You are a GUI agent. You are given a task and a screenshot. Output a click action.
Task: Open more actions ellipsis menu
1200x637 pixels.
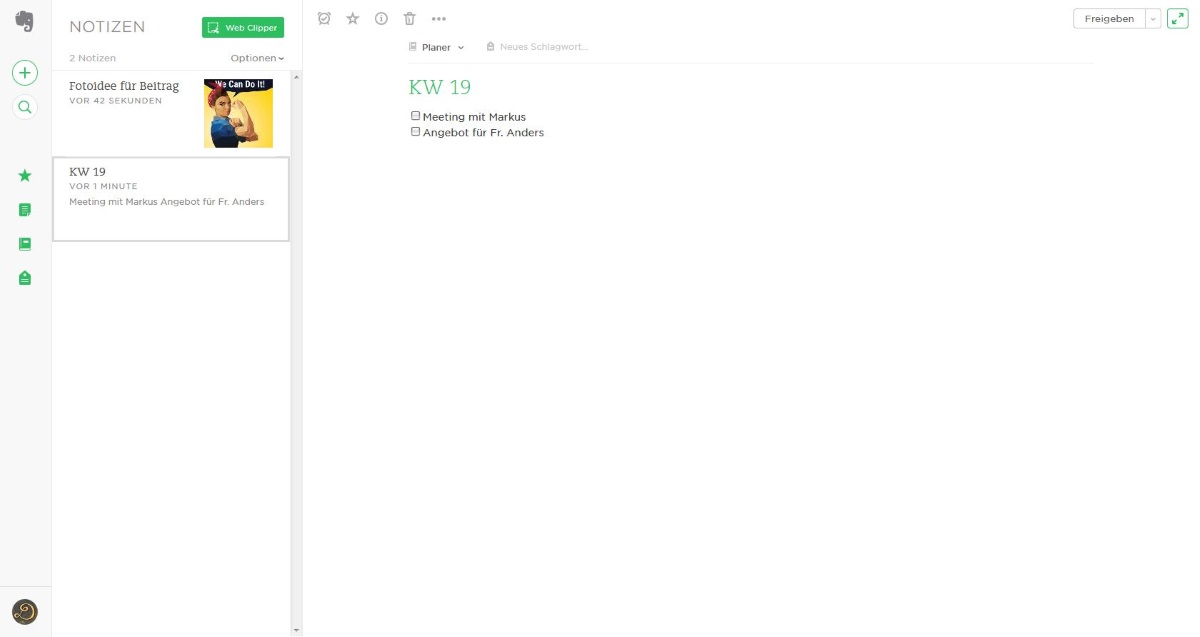tap(439, 18)
